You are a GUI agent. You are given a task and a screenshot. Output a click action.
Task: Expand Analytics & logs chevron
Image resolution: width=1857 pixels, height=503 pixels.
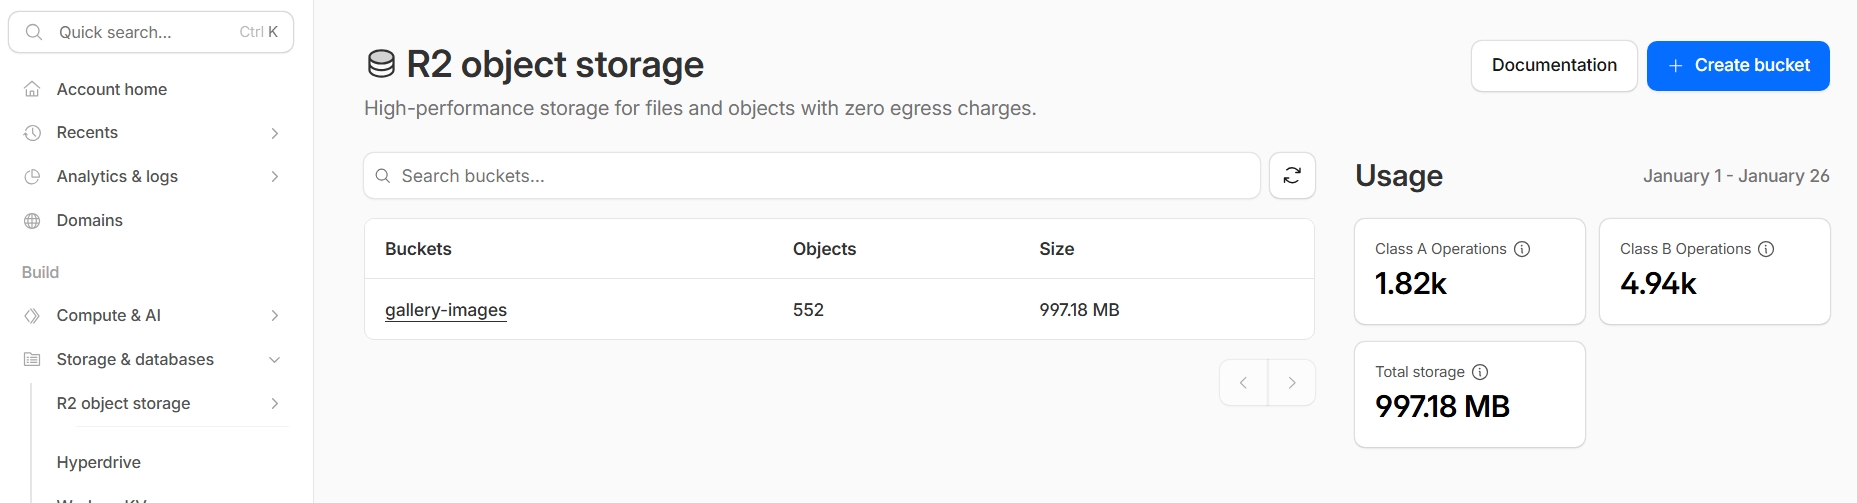pos(275,176)
